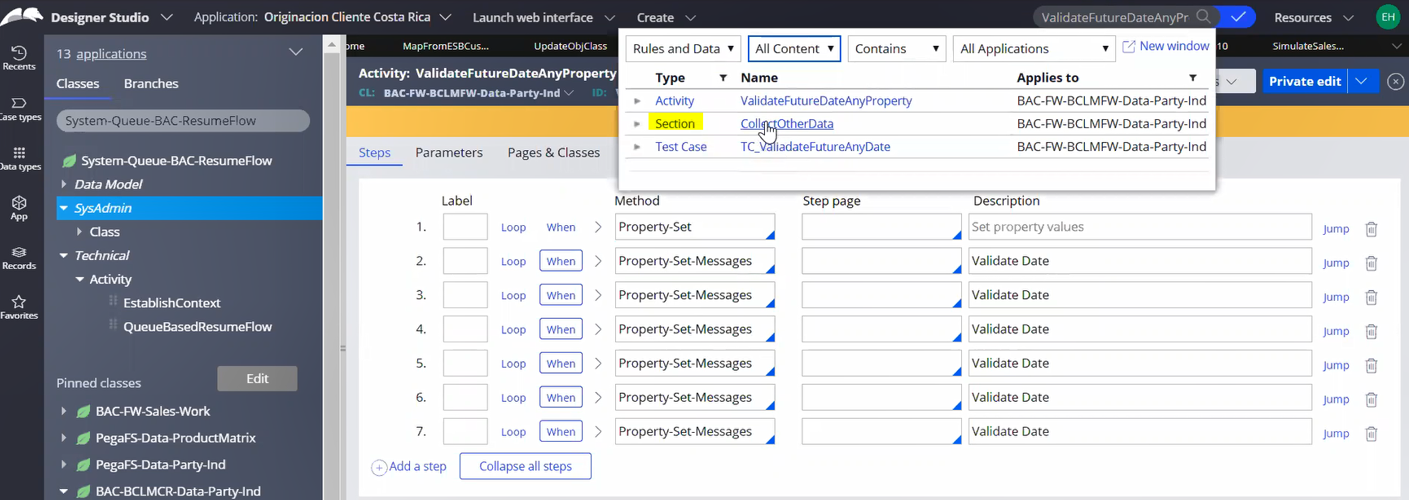Open the Contains dropdown

[x=896, y=48]
